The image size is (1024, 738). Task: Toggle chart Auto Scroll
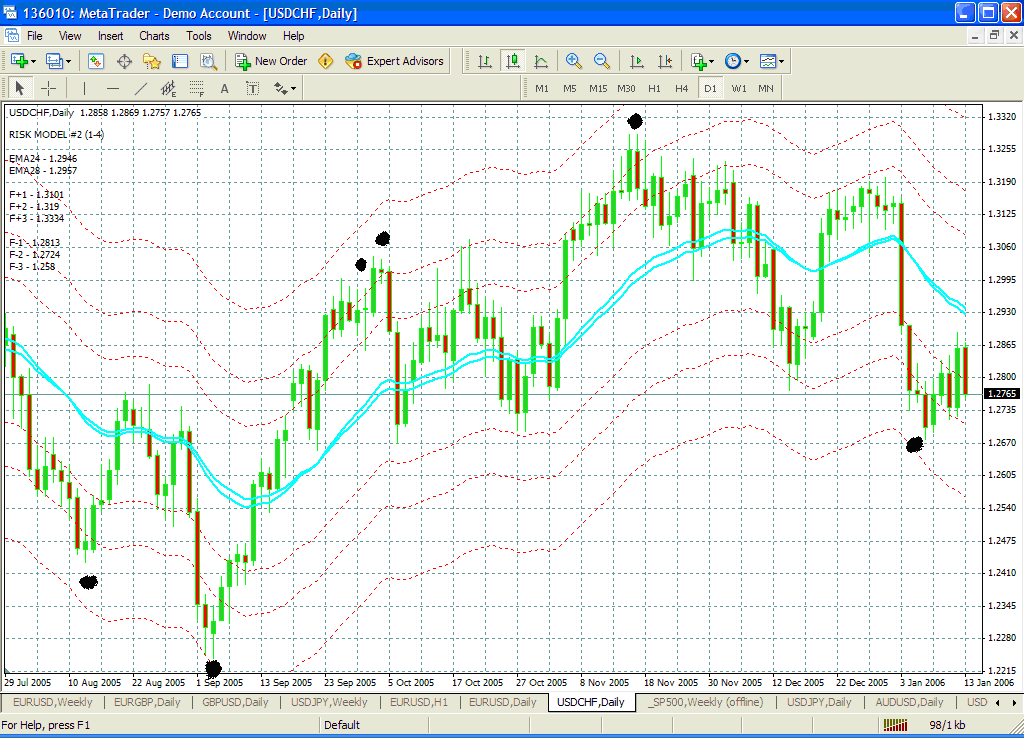click(637, 61)
